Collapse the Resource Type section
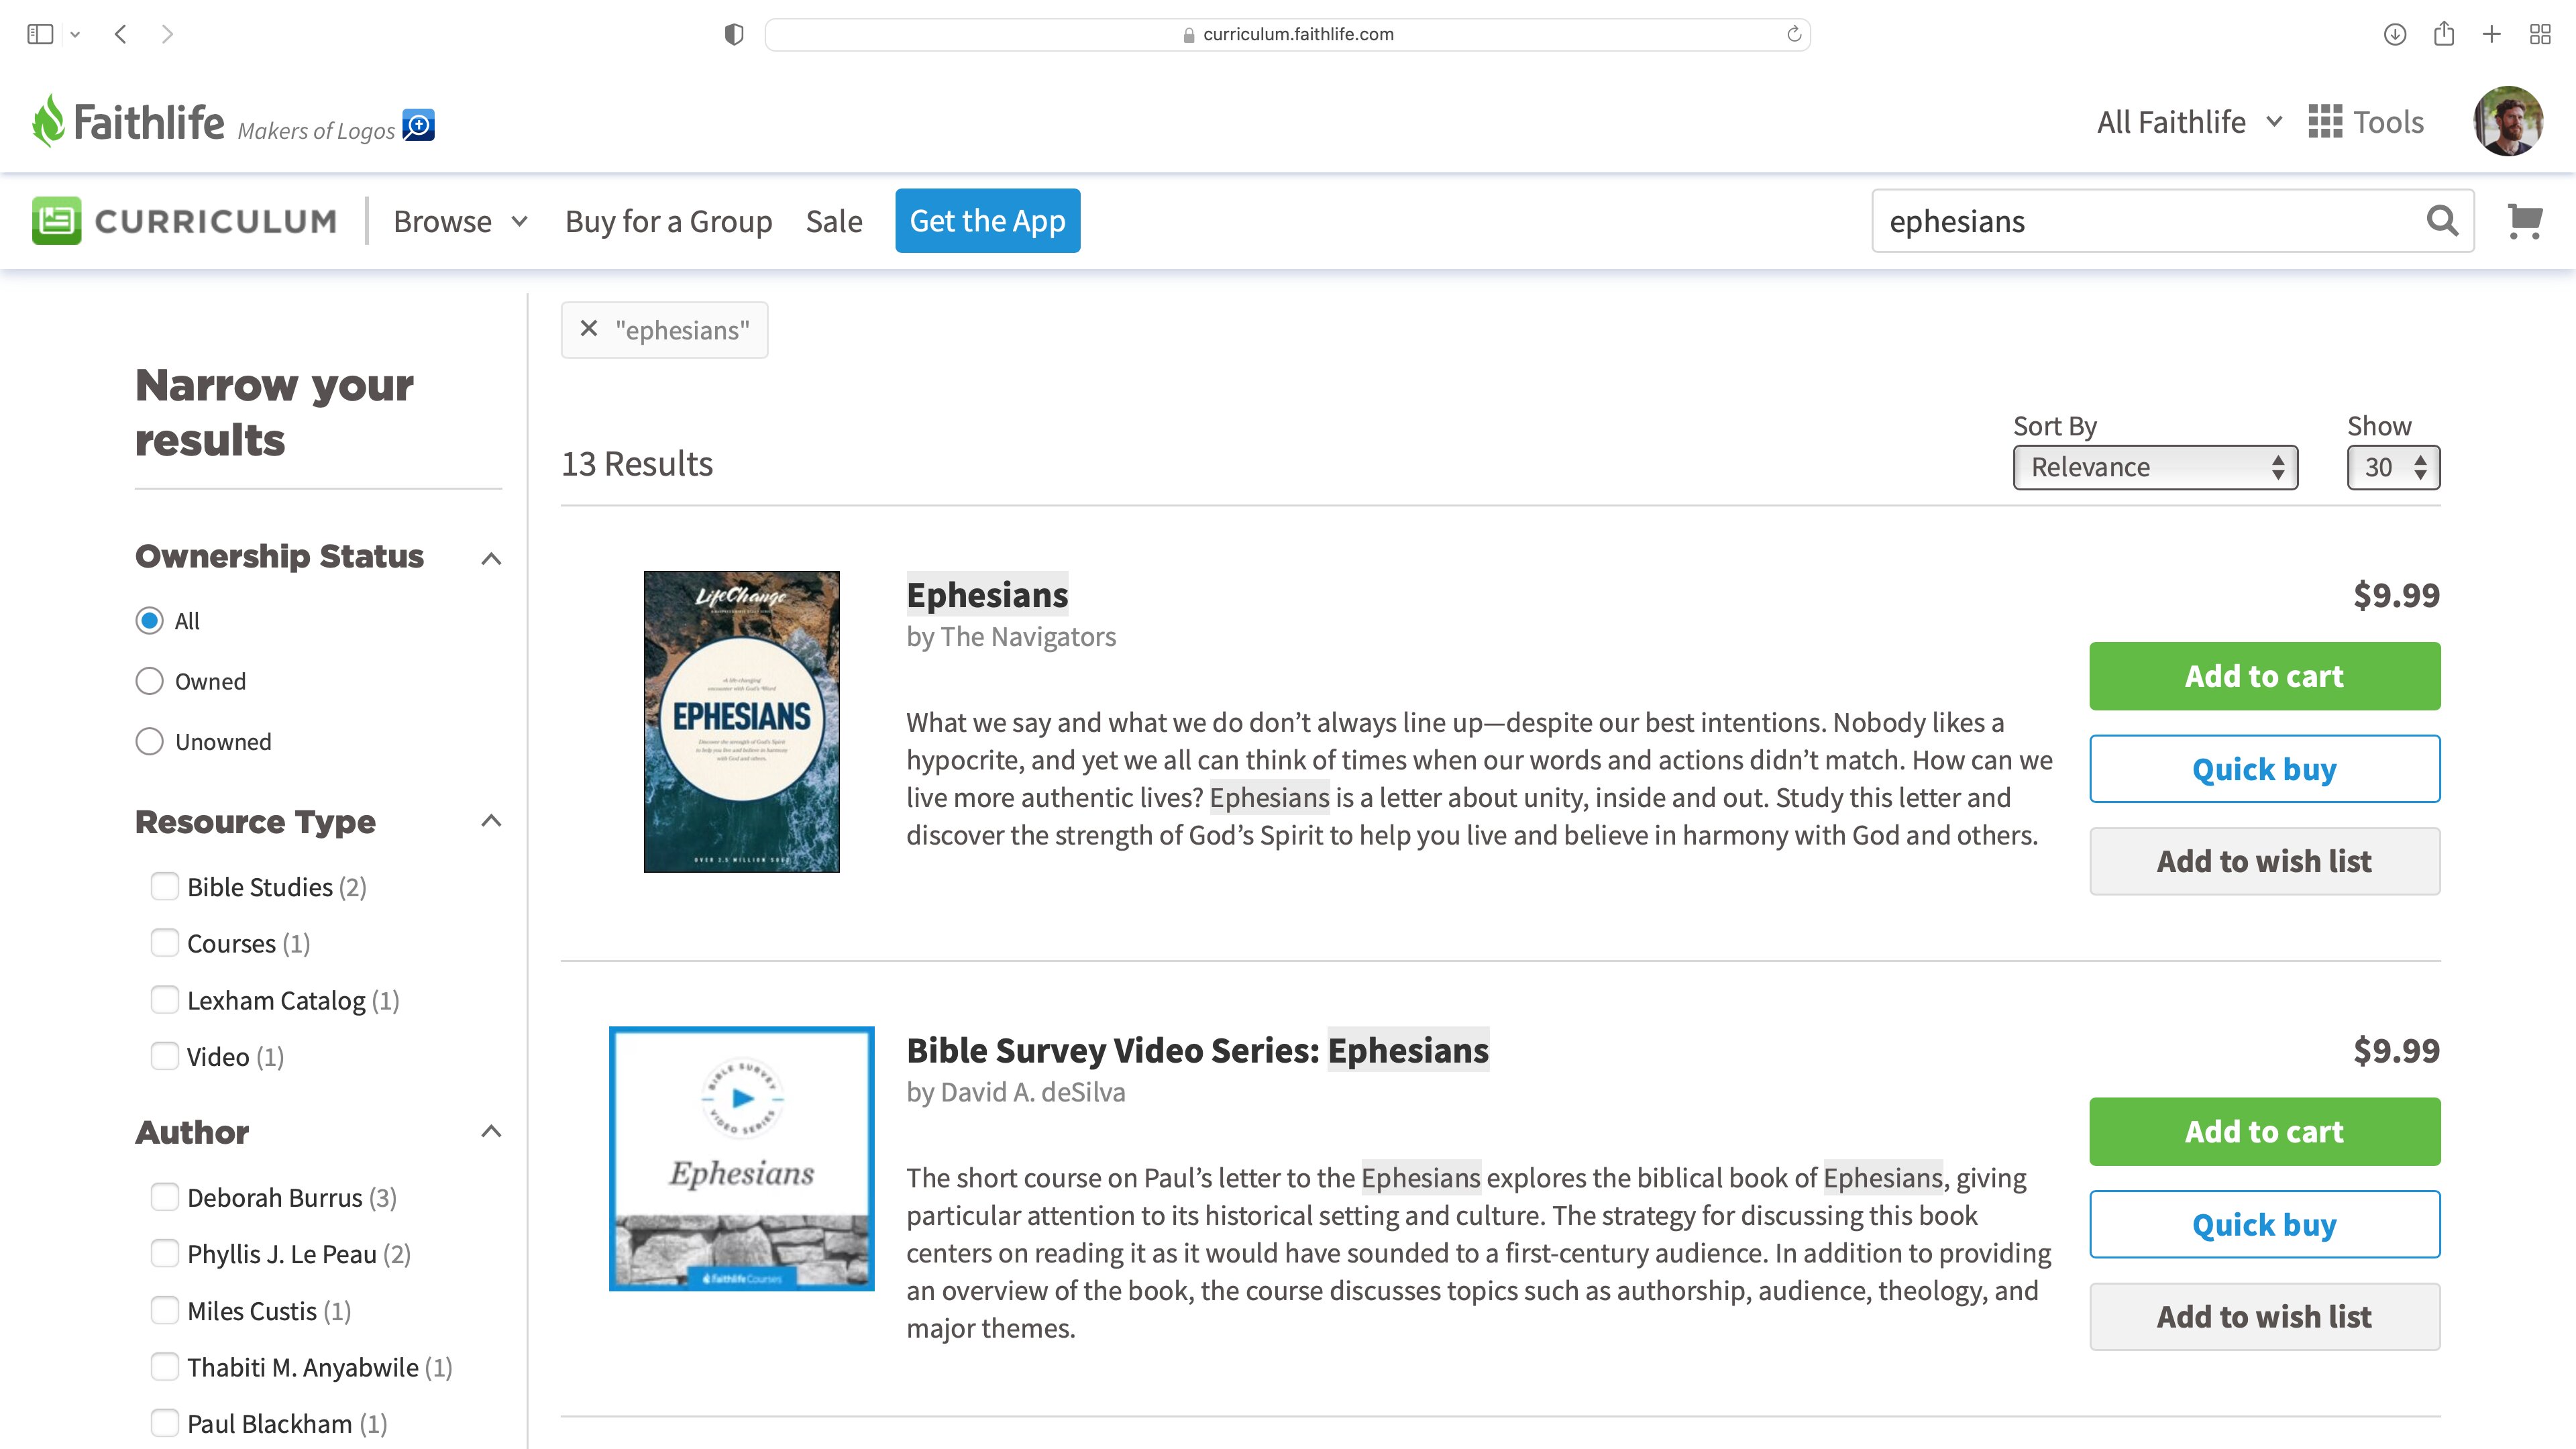2576x1449 pixels. click(491, 821)
